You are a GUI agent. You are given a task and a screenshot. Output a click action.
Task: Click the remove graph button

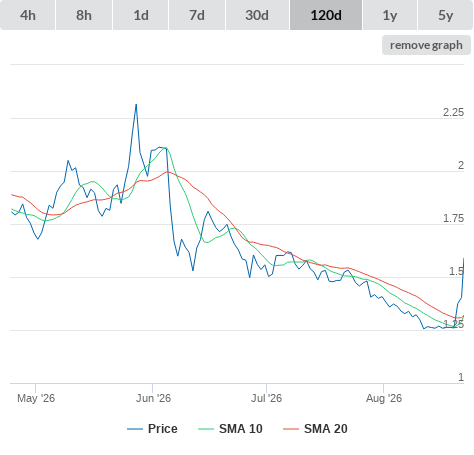(426, 45)
